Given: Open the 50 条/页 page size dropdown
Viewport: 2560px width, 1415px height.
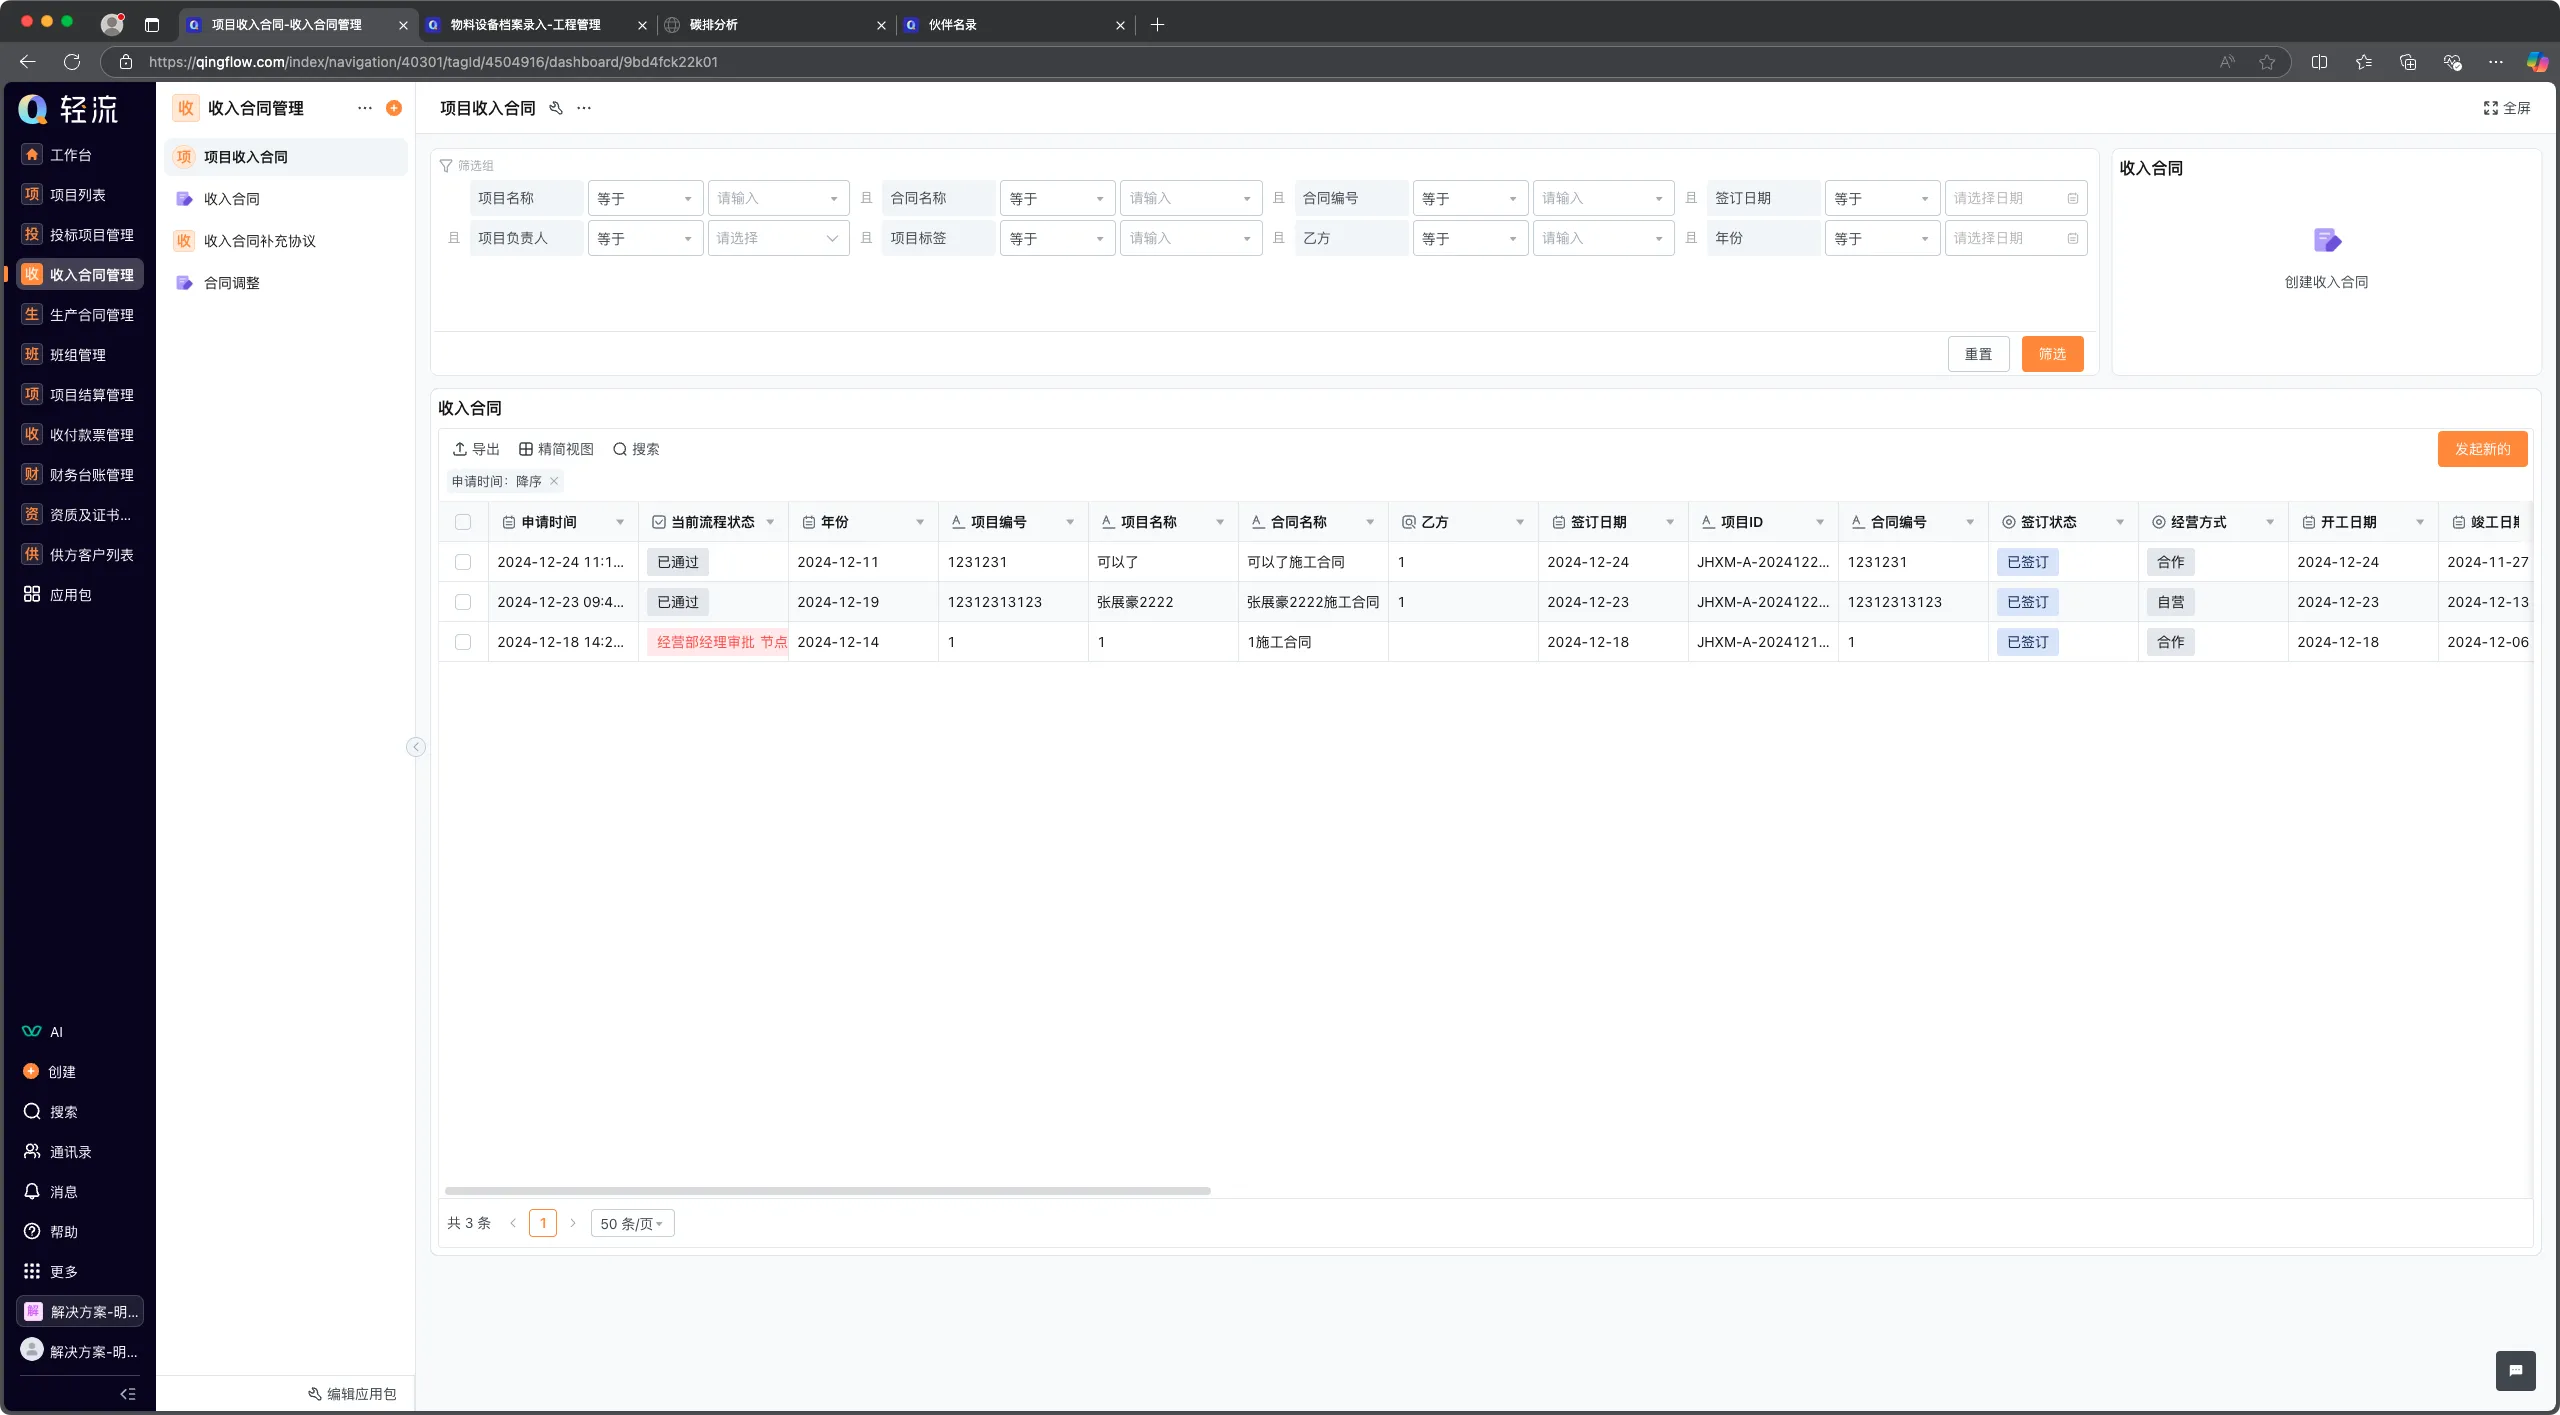Looking at the screenshot, I should [x=632, y=1223].
